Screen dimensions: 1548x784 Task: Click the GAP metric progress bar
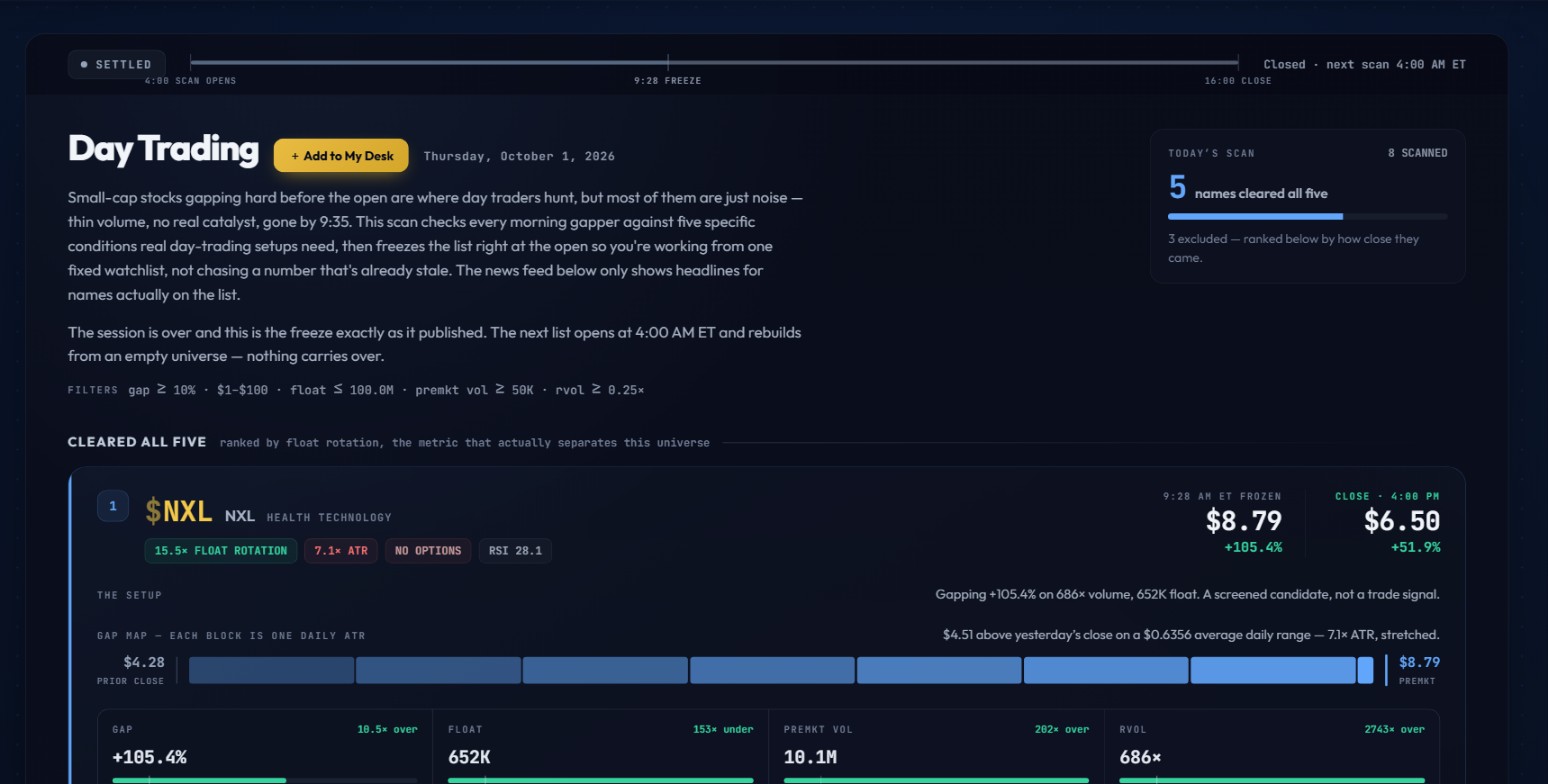(265, 780)
